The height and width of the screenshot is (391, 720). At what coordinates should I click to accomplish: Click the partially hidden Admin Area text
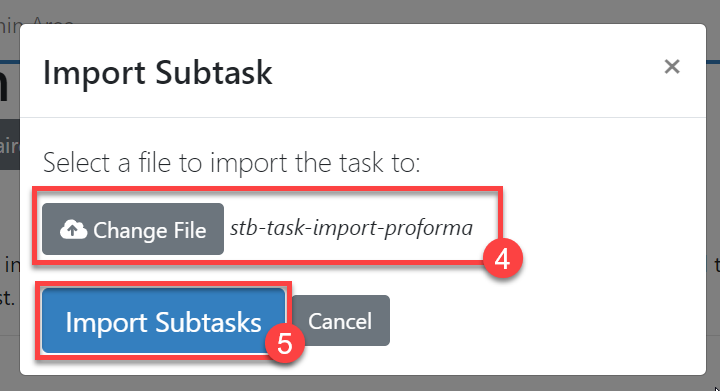[x=37, y=22]
